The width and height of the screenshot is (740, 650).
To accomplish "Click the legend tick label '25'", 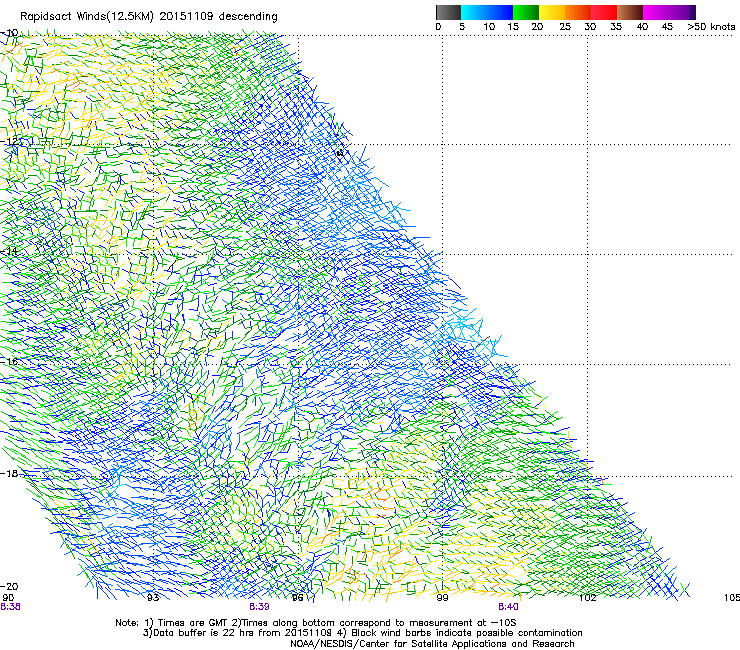I will click(x=565, y=27).
